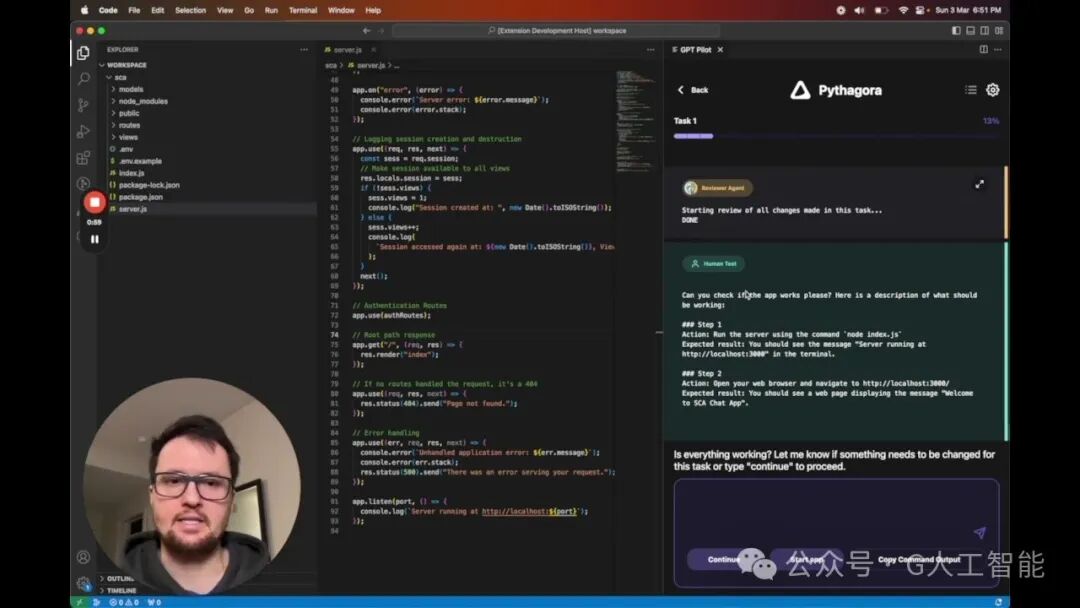This screenshot has height=608, width=1080.
Task: Stop the screen recording with red button
Action: [x=94, y=202]
